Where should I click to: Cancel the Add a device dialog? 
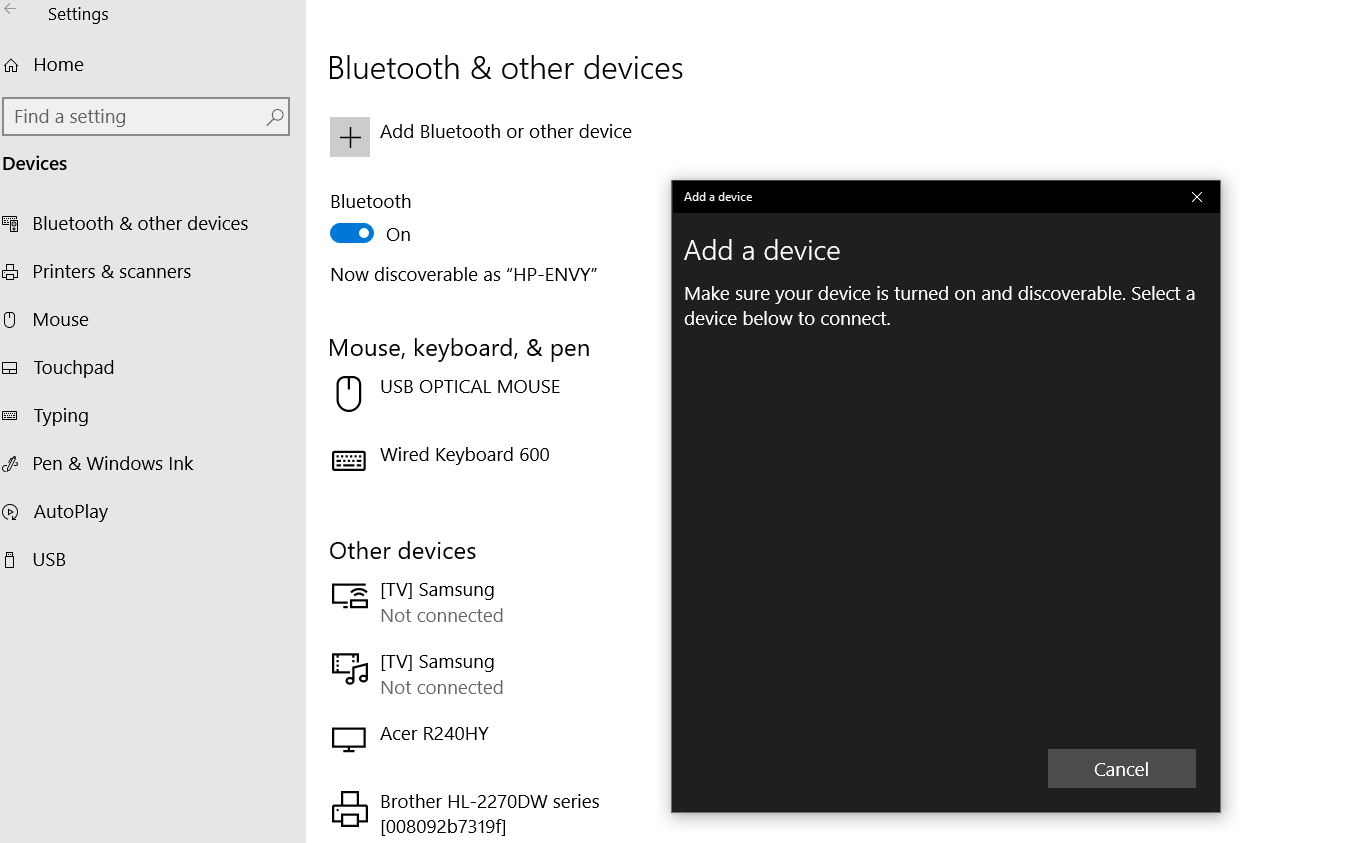point(1121,768)
